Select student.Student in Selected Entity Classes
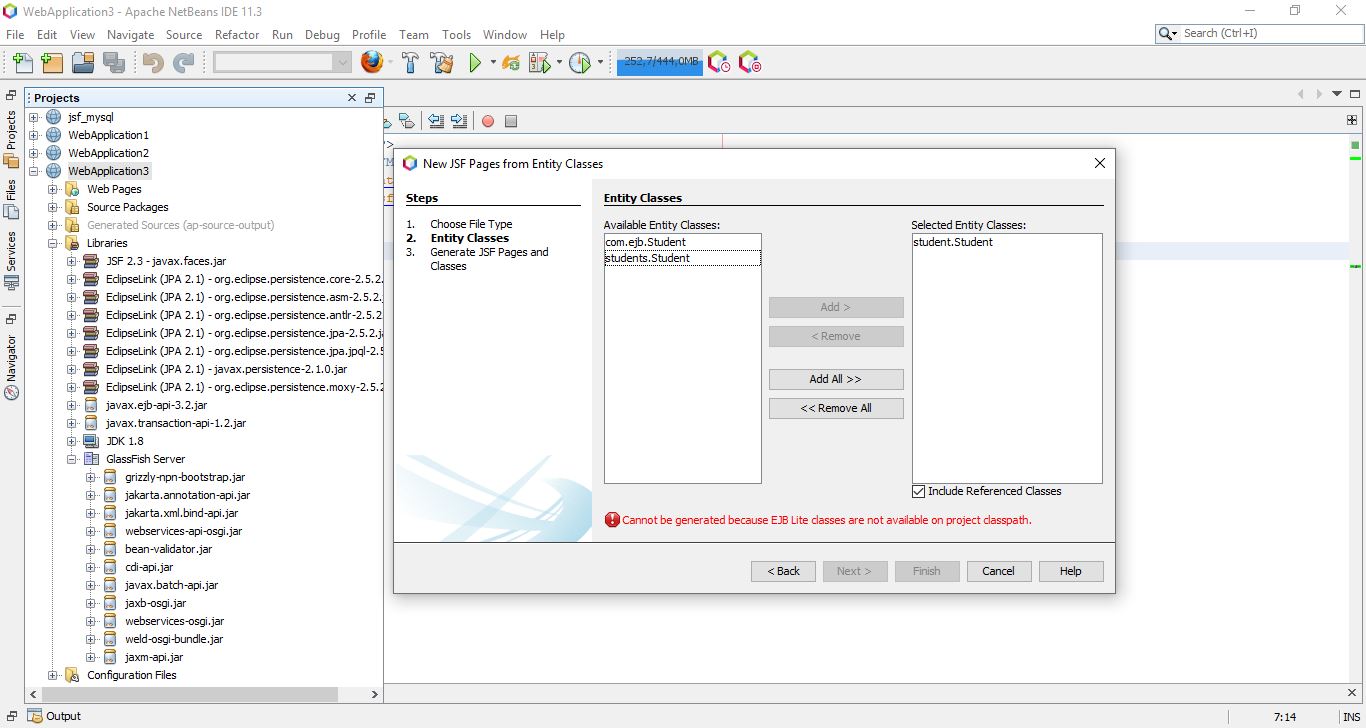1366x728 pixels. [x=1007, y=242]
